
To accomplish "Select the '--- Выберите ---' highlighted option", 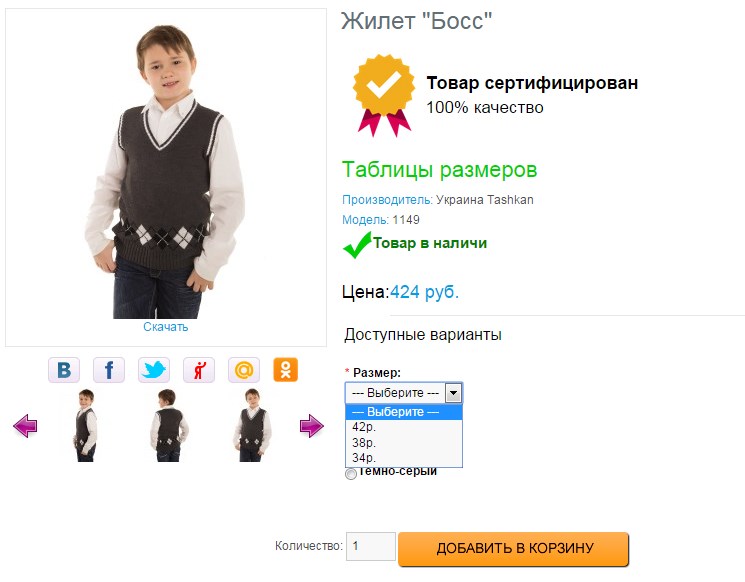I will point(404,412).
